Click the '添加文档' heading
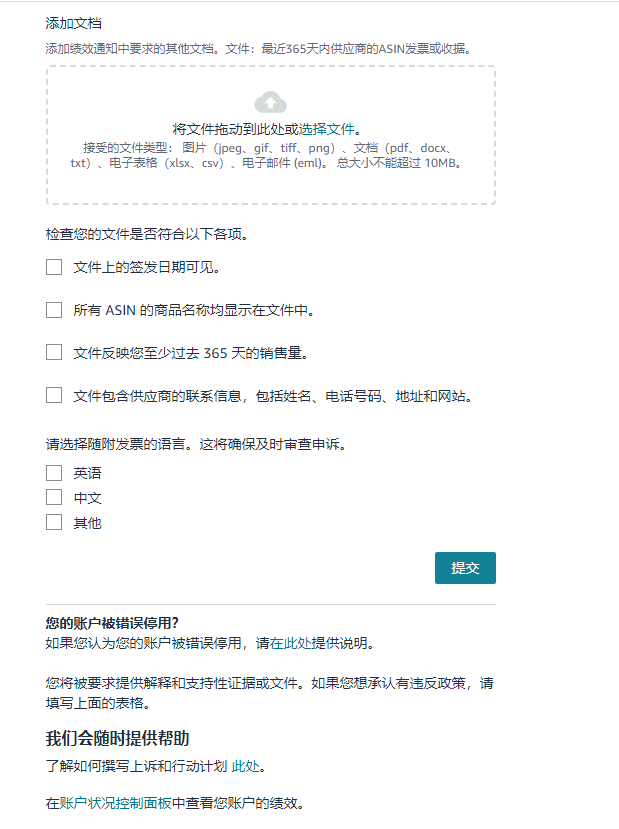 tap(73, 23)
